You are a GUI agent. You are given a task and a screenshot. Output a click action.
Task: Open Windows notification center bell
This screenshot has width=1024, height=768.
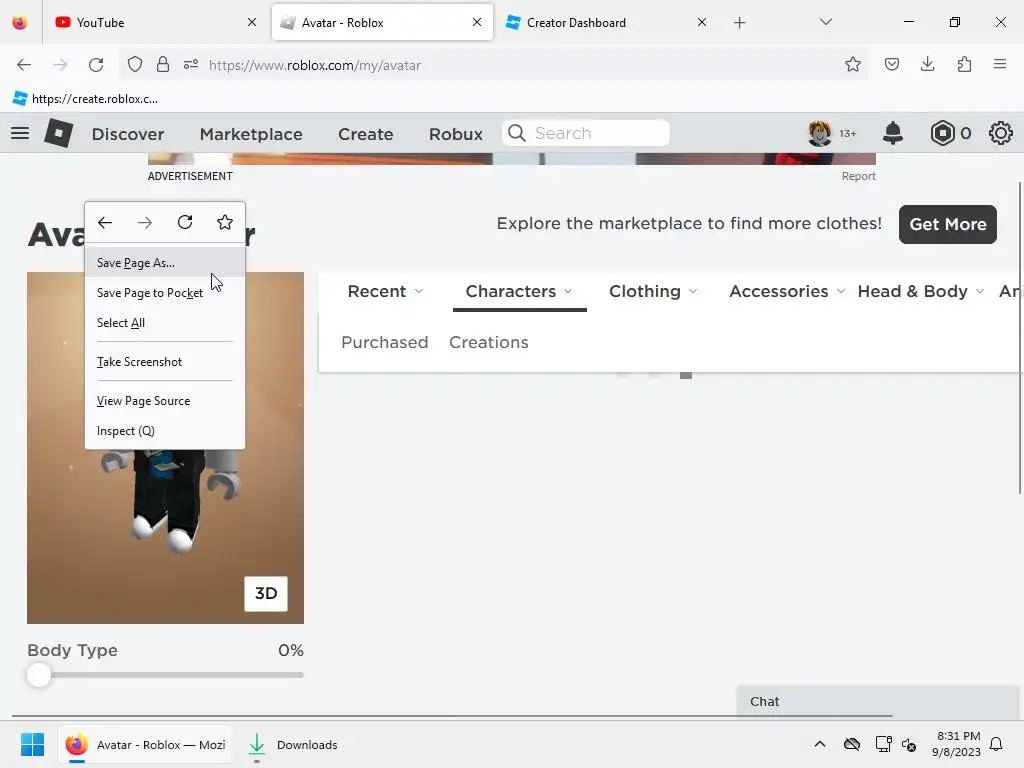pos(996,744)
